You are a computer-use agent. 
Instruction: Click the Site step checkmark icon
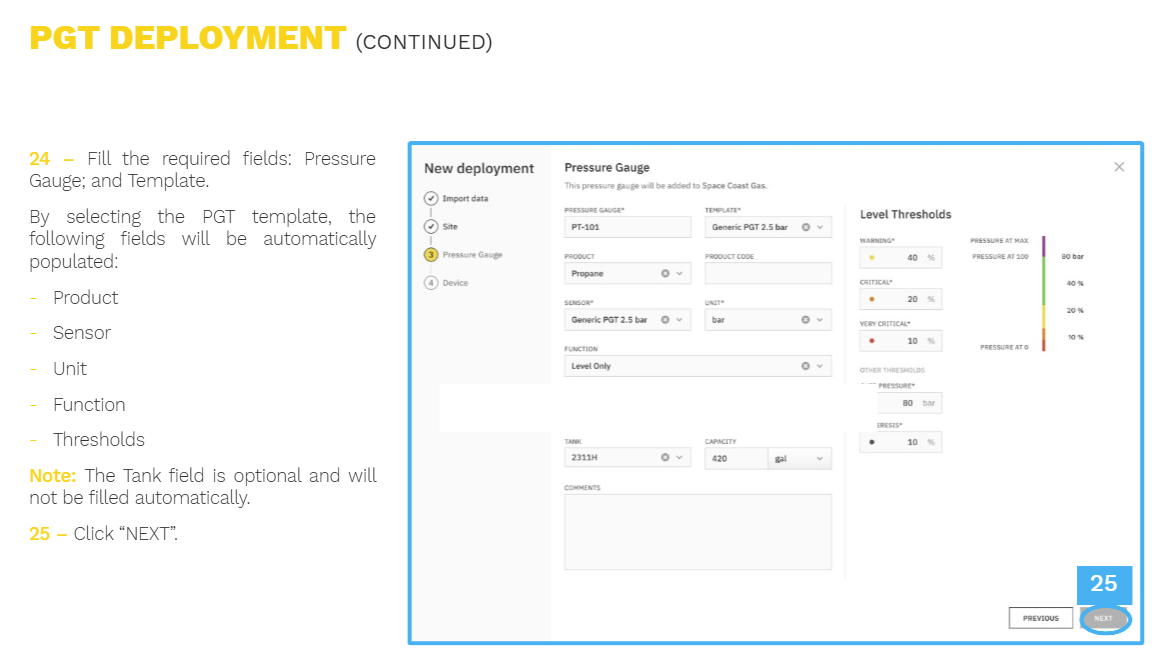click(x=431, y=227)
